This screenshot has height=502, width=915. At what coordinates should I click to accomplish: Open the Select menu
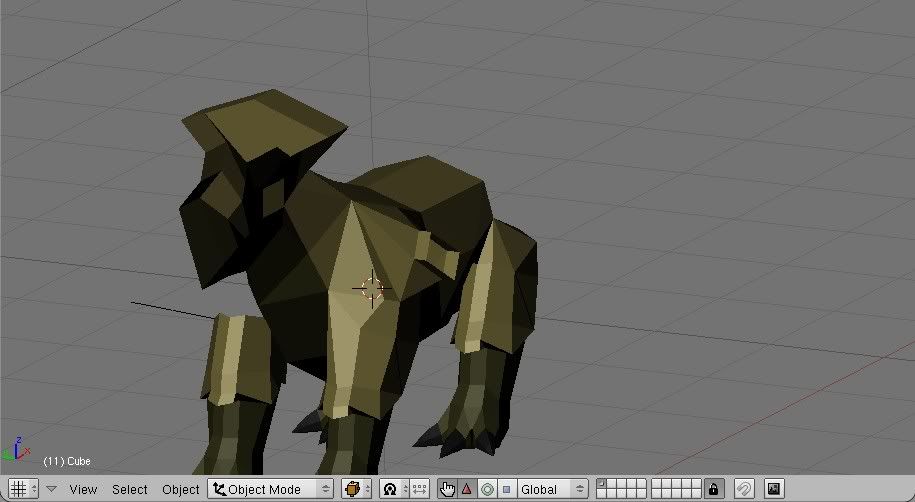129,489
